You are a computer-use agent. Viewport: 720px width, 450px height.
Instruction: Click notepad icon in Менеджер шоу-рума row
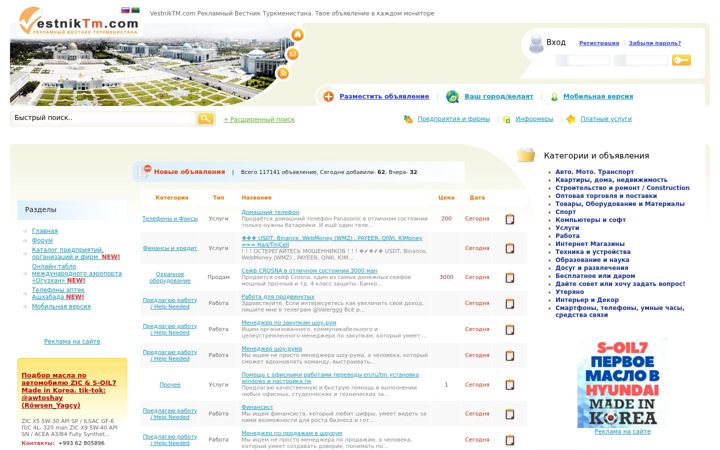[x=510, y=355]
